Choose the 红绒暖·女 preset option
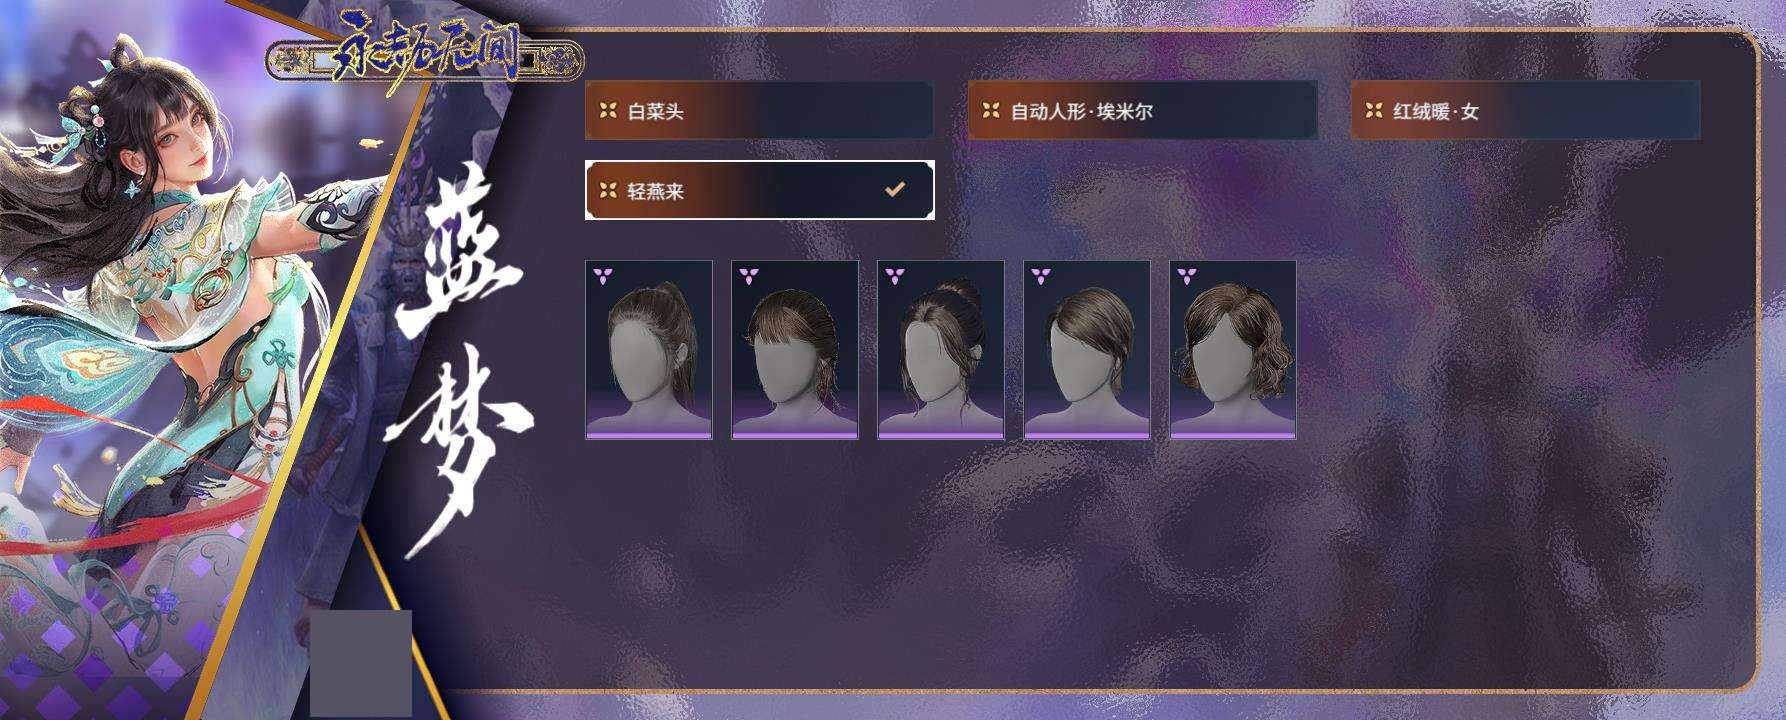Viewport: 1786px width, 720px height. coord(1525,110)
